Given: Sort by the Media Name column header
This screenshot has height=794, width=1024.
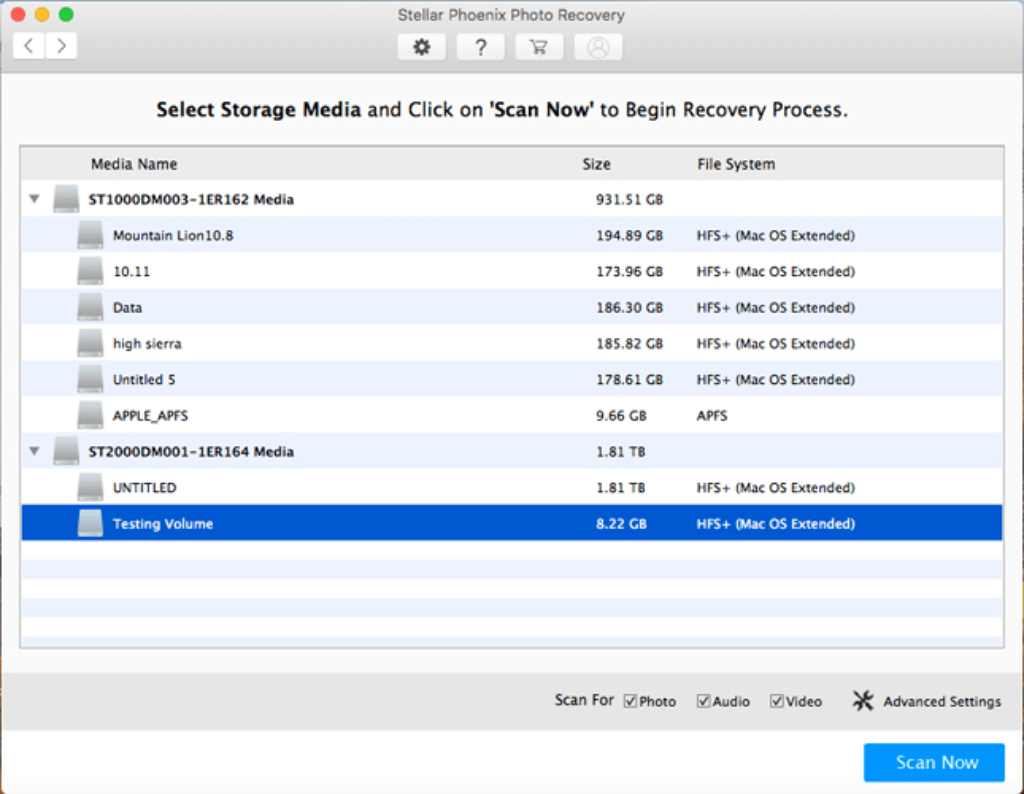Looking at the screenshot, I should tap(134, 164).
